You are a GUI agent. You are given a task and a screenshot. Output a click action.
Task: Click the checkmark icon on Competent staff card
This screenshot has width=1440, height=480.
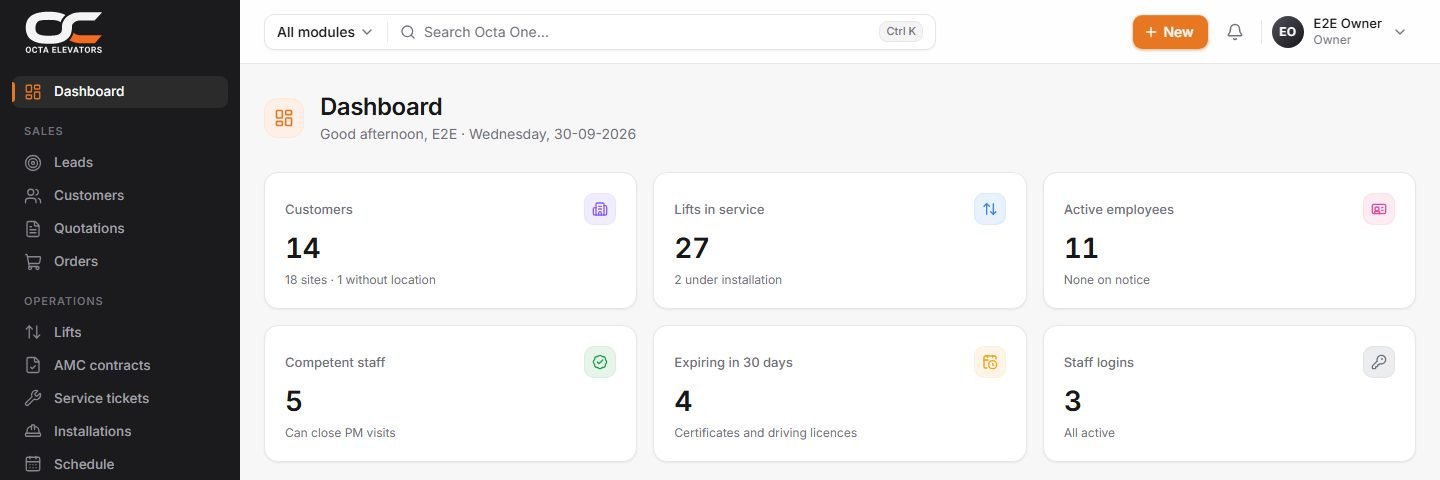(x=600, y=362)
